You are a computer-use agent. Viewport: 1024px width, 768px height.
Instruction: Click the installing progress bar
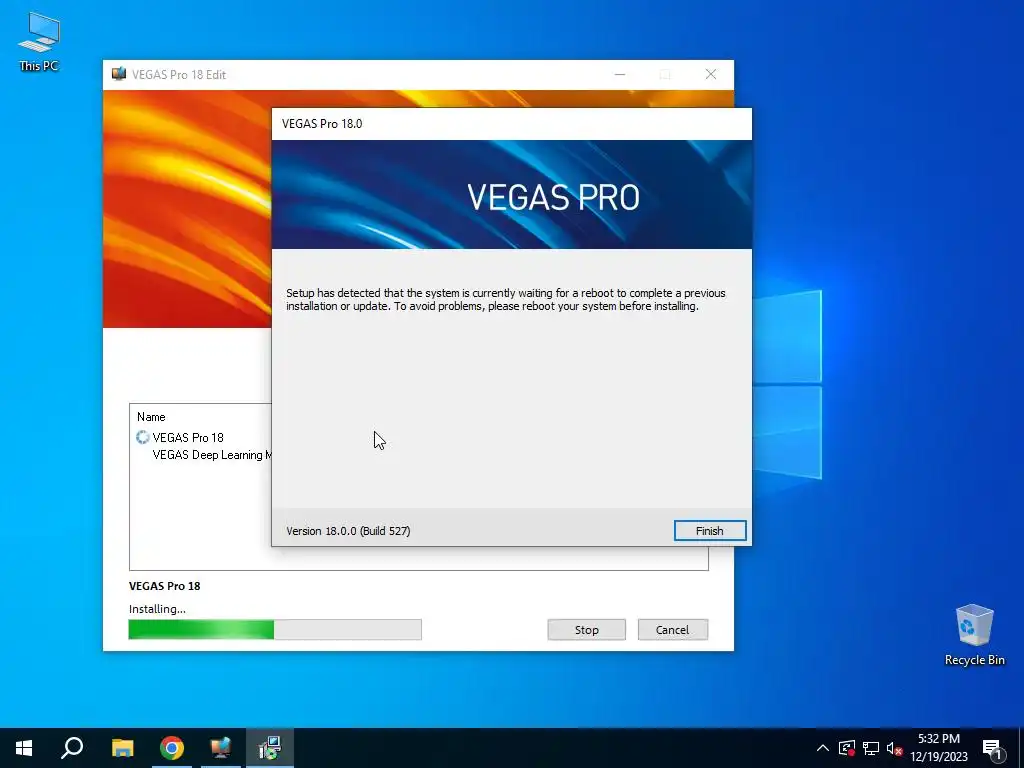click(275, 630)
